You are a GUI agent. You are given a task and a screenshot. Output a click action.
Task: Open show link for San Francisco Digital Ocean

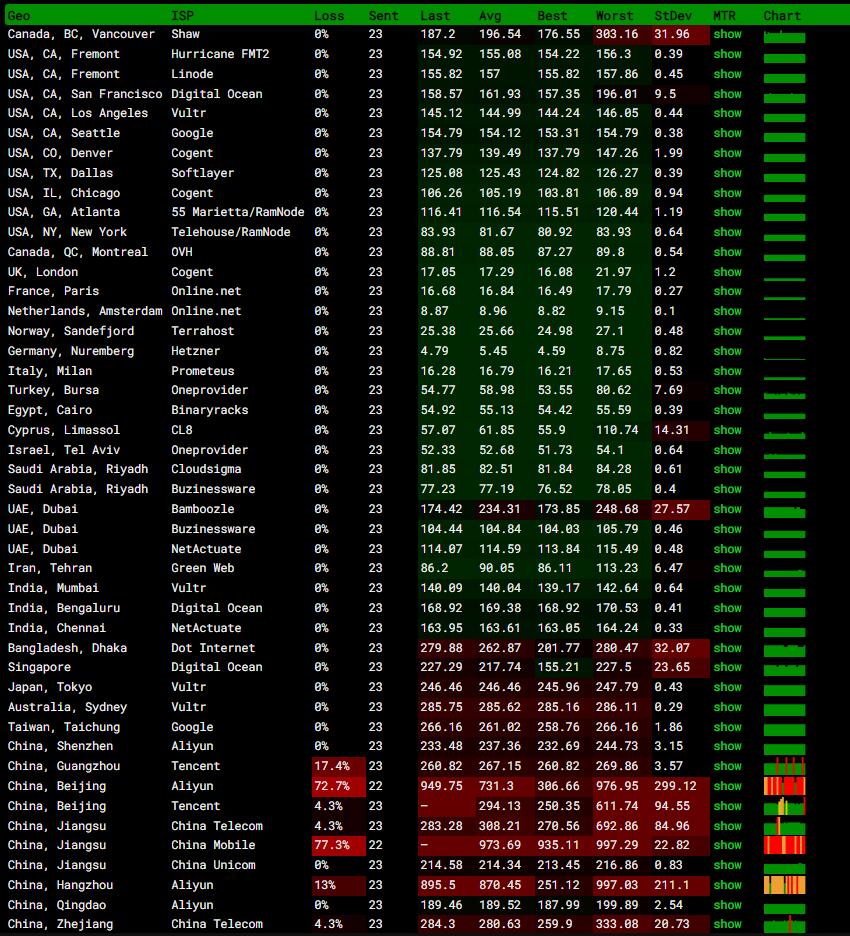point(727,94)
